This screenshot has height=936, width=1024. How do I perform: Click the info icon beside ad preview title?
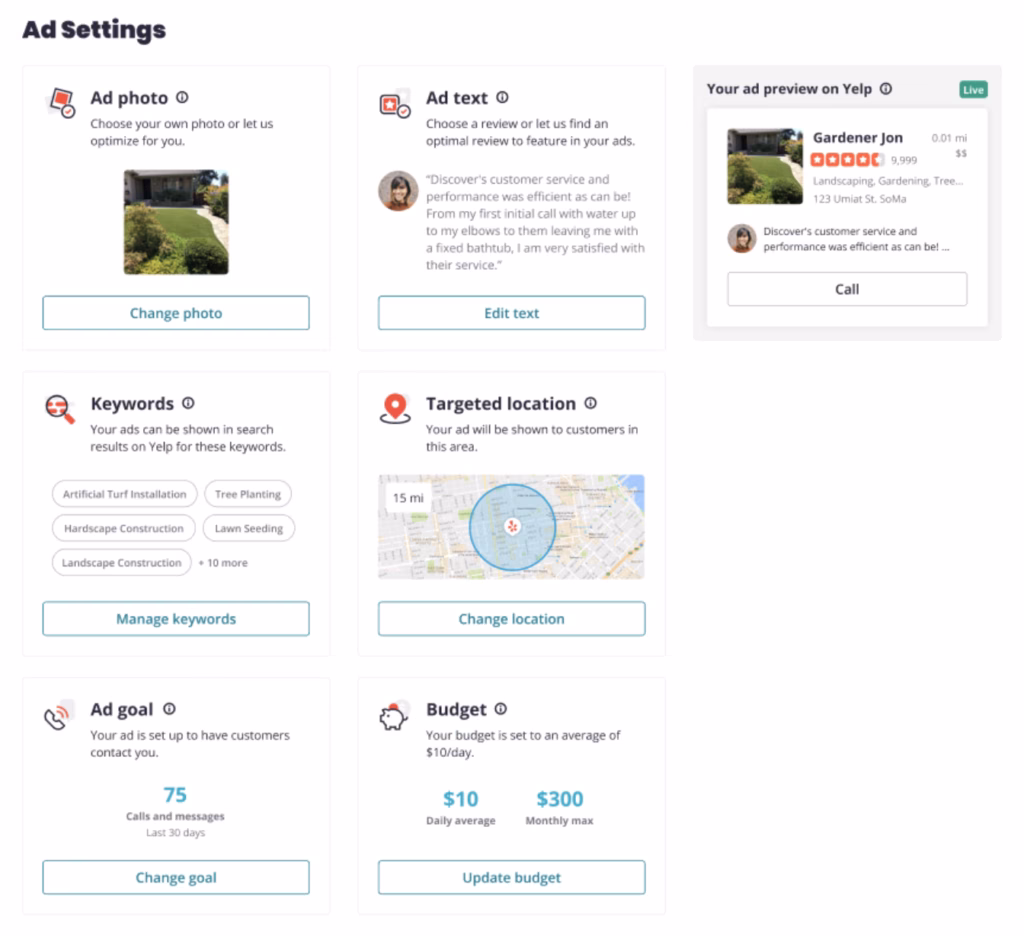(x=886, y=89)
